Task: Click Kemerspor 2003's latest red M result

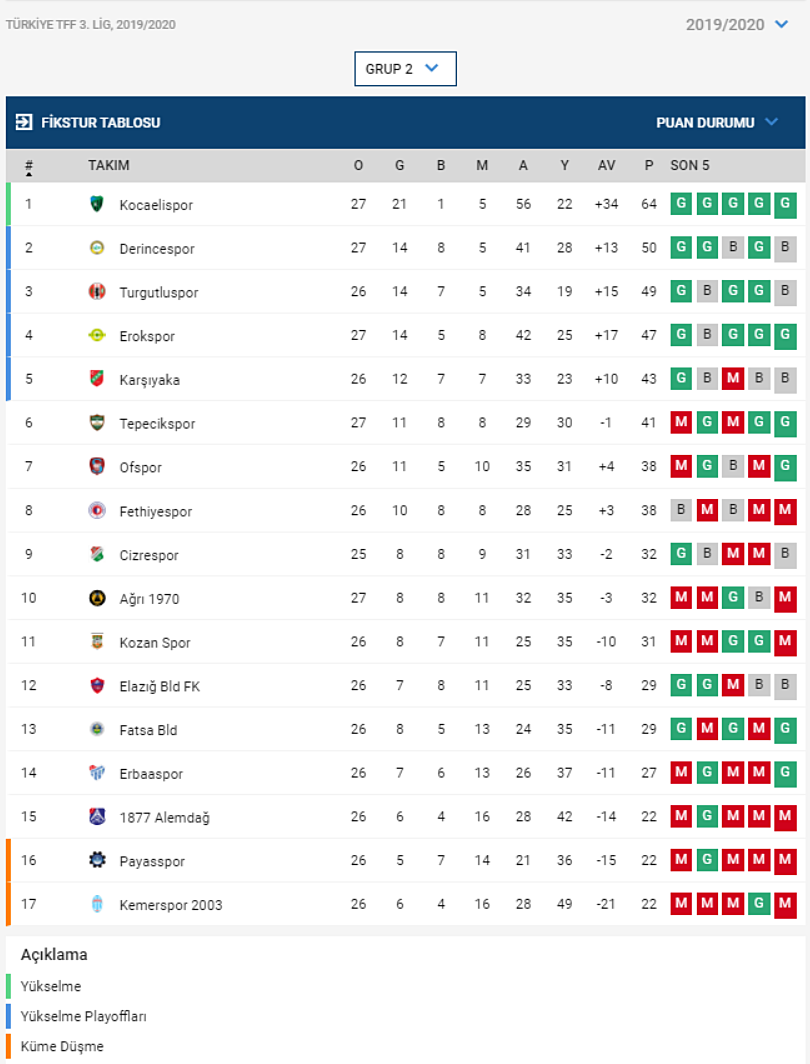Action: 785,904
